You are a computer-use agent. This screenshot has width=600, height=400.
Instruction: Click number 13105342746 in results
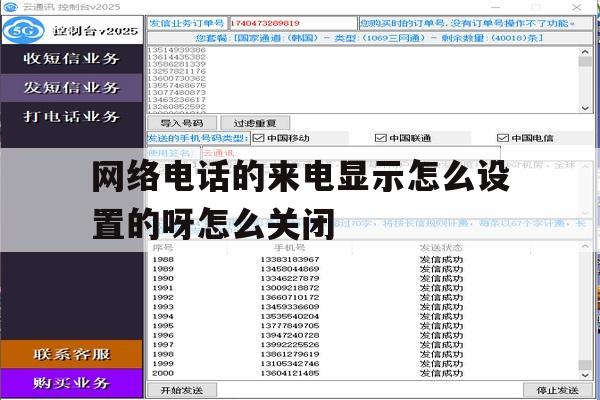(x=290, y=364)
